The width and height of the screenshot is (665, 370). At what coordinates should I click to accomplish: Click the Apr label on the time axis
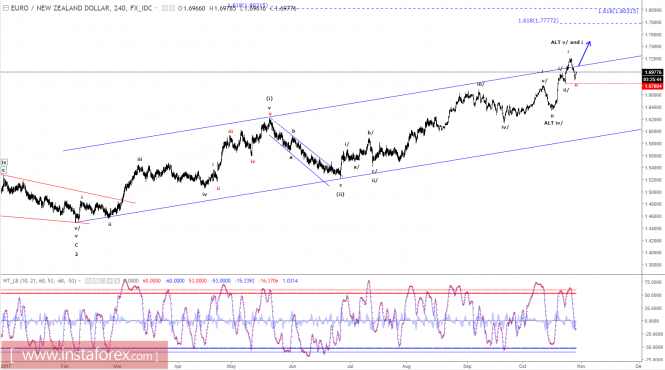click(178, 366)
